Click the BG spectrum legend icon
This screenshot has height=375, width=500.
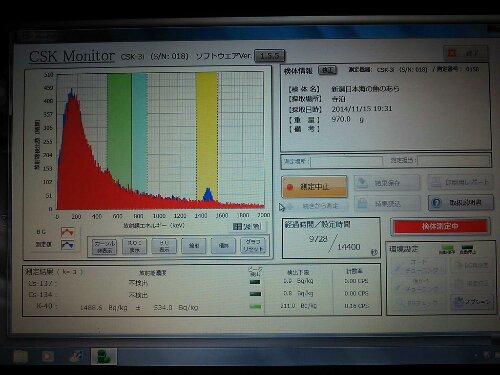pos(68,232)
